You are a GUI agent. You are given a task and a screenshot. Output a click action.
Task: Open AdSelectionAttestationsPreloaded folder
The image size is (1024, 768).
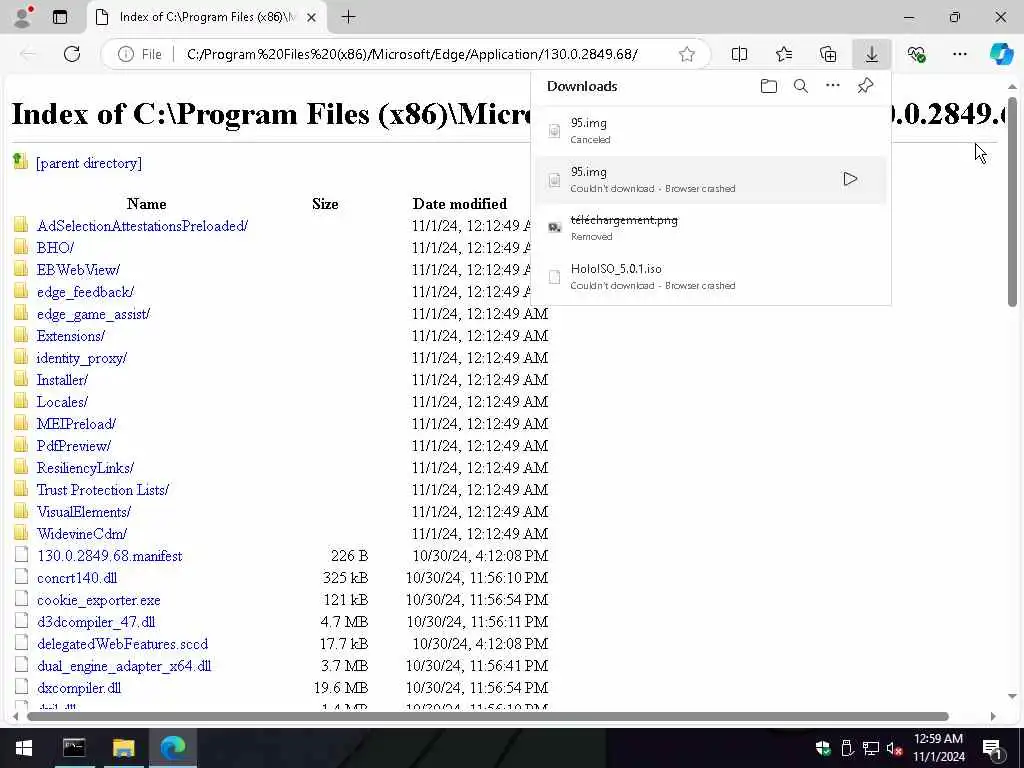coord(142,226)
